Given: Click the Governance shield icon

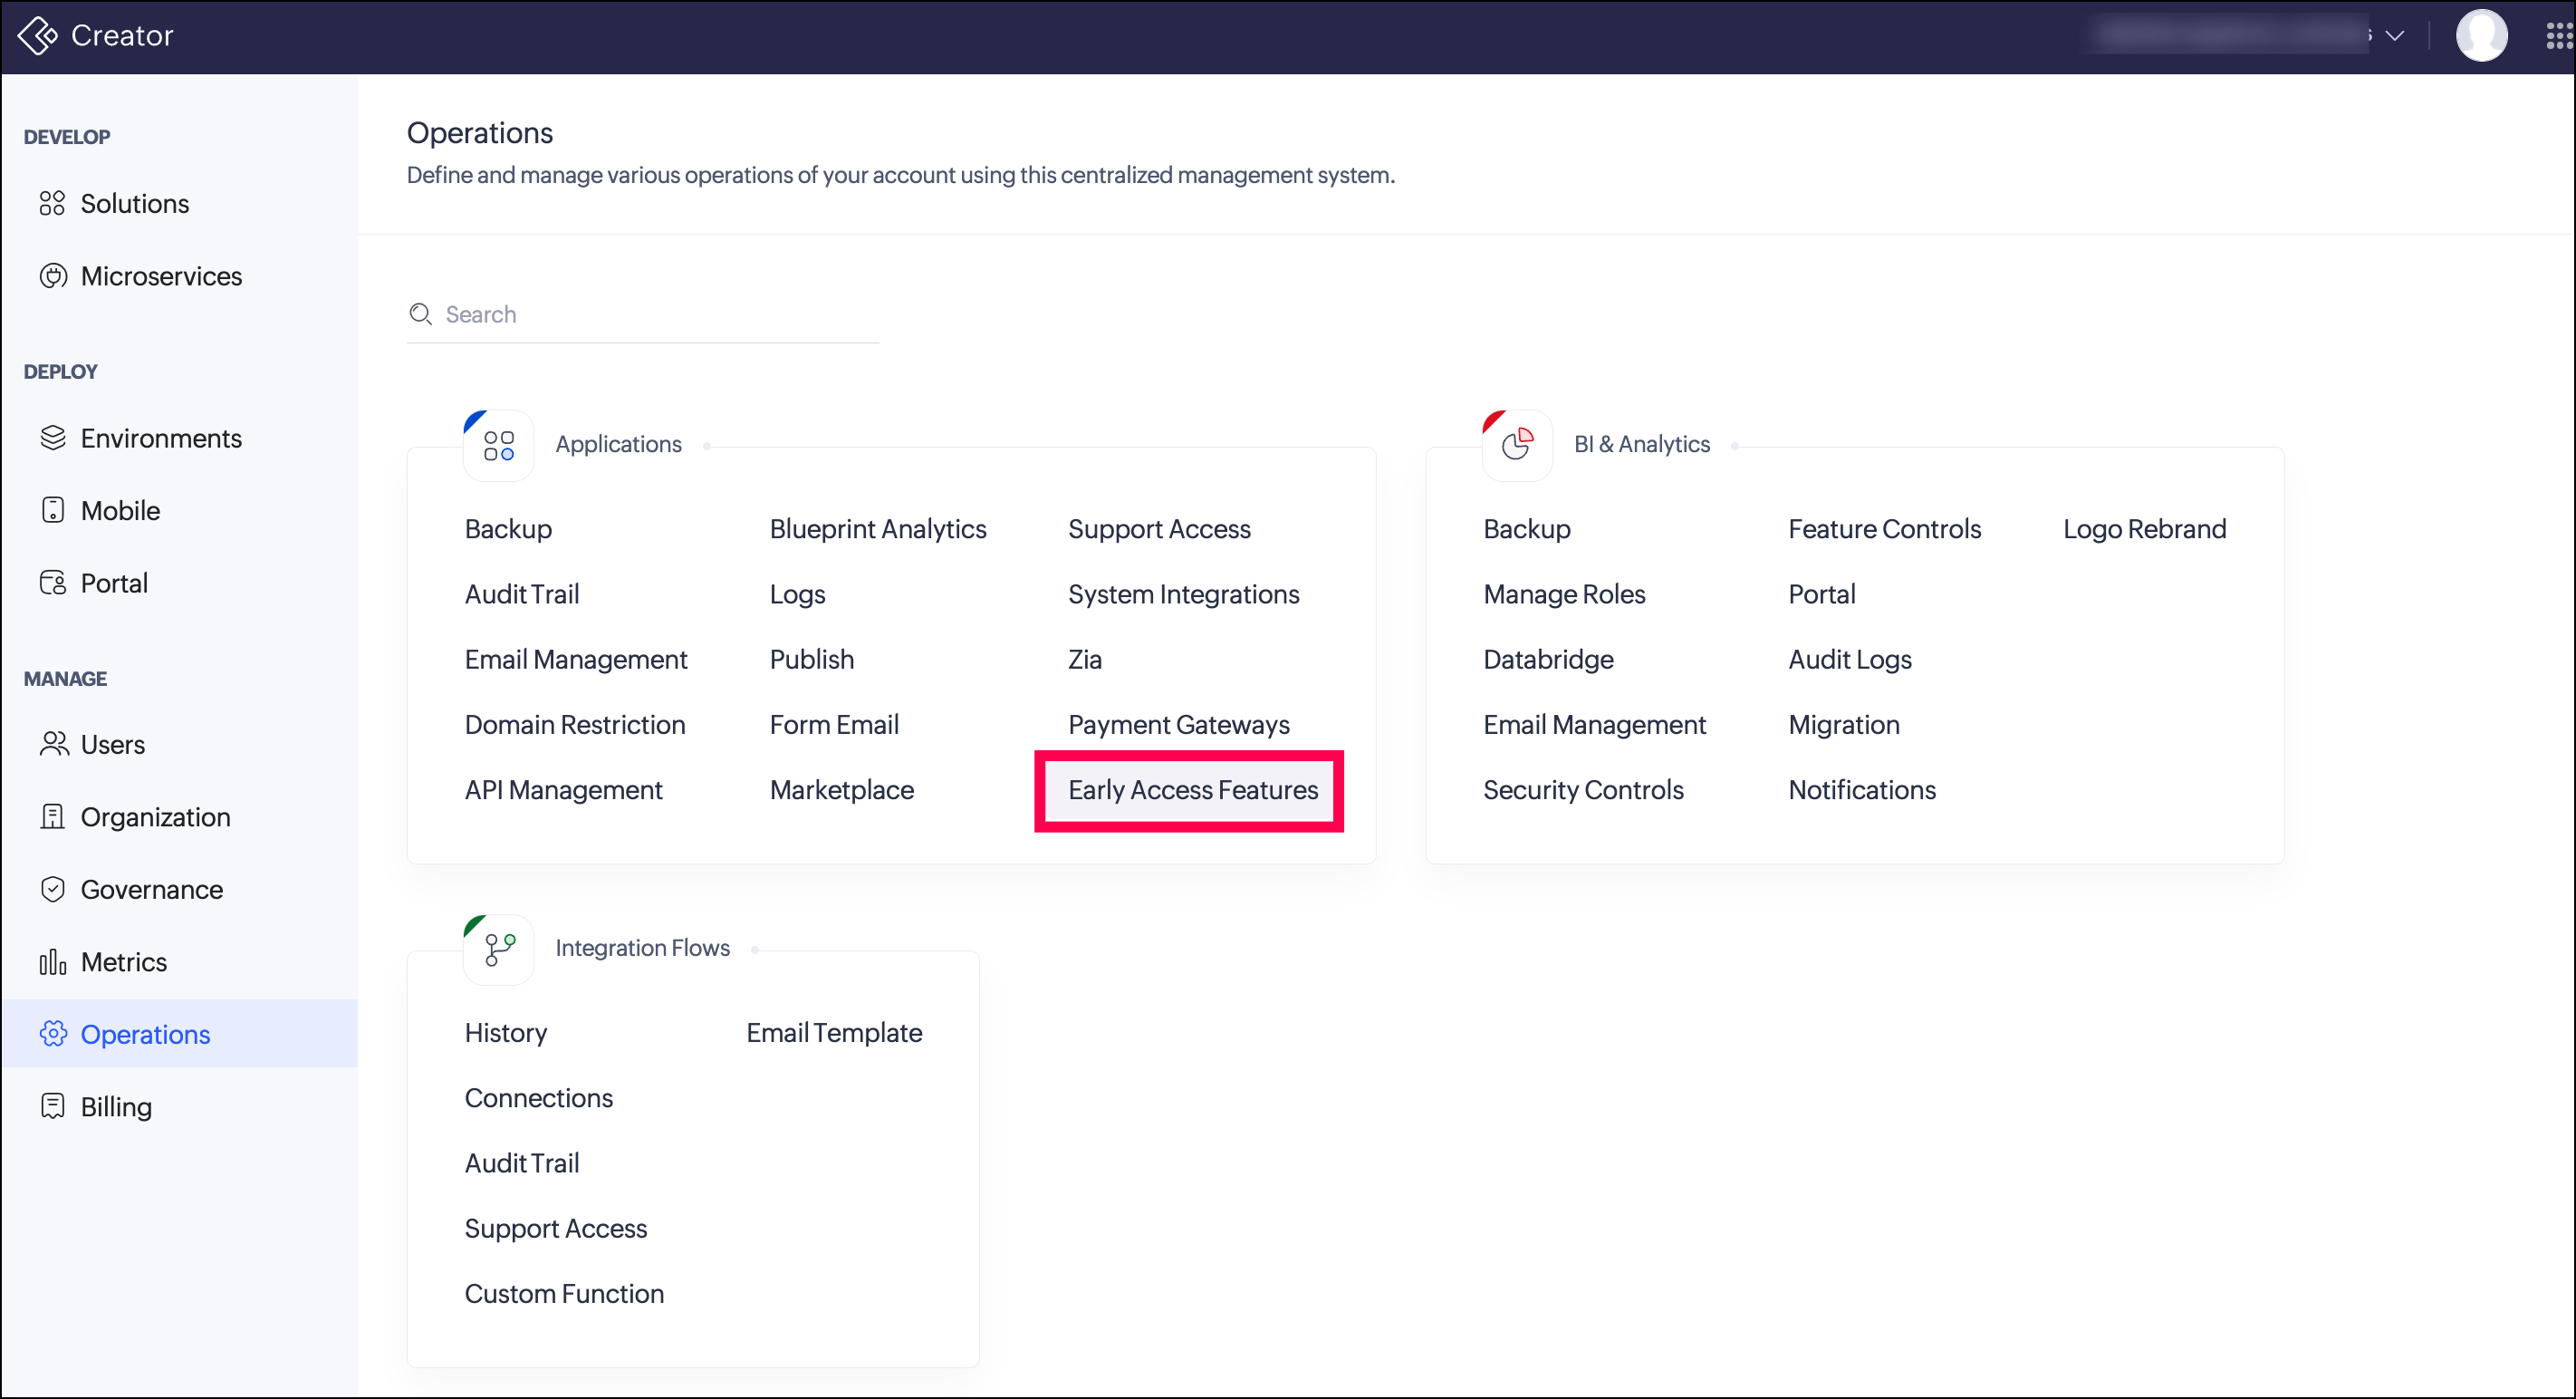Looking at the screenshot, I should pos(53,889).
